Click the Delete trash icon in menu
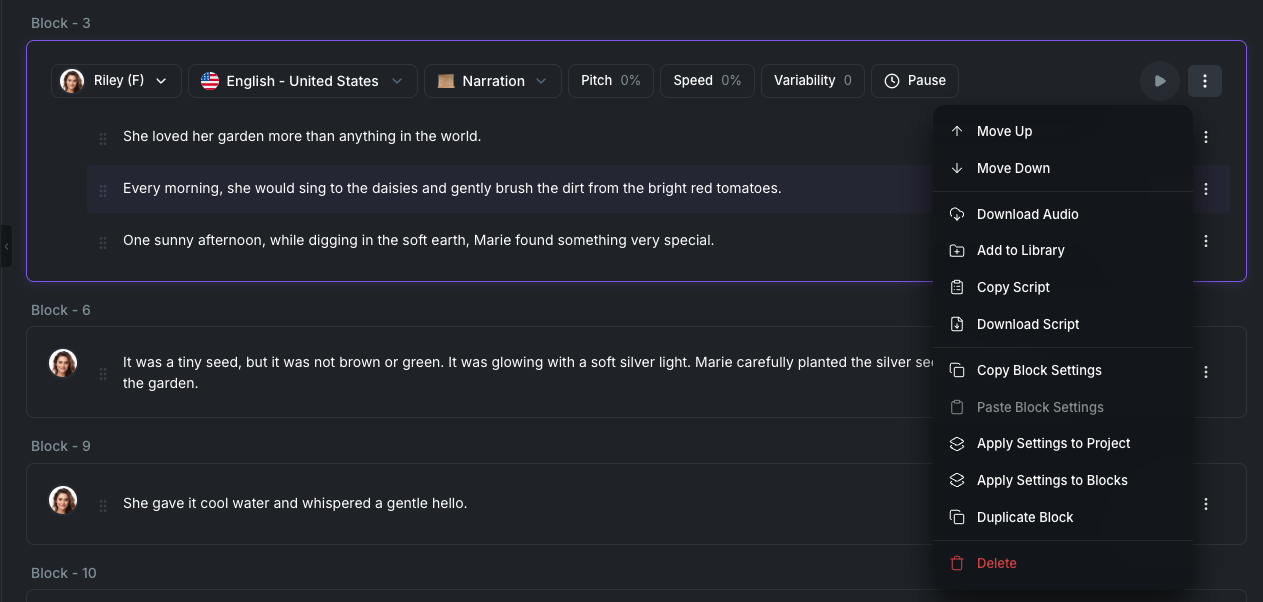 (x=957, y=563)
